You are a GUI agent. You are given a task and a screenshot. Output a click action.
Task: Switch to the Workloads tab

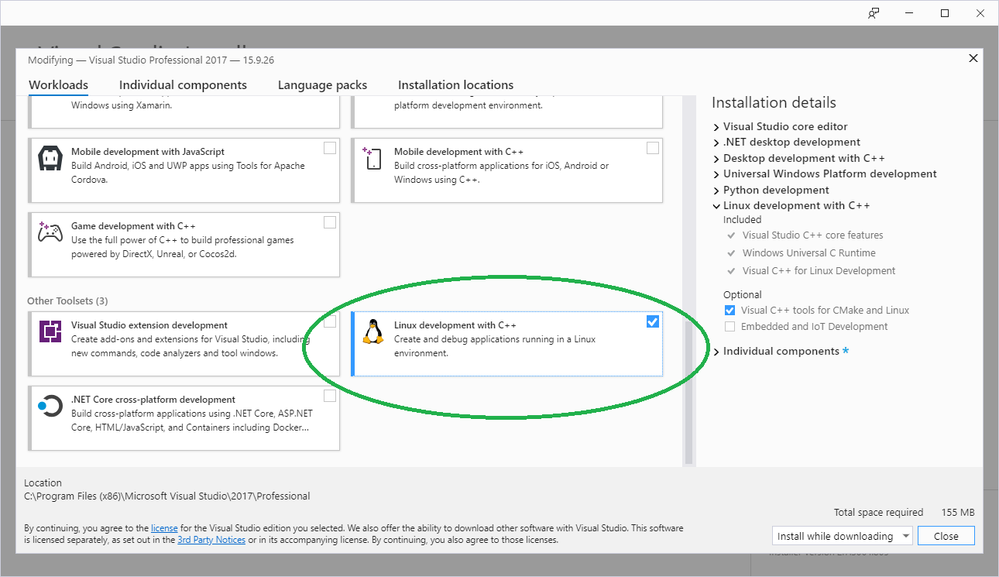pyautogui.click(x=59, y=85)
